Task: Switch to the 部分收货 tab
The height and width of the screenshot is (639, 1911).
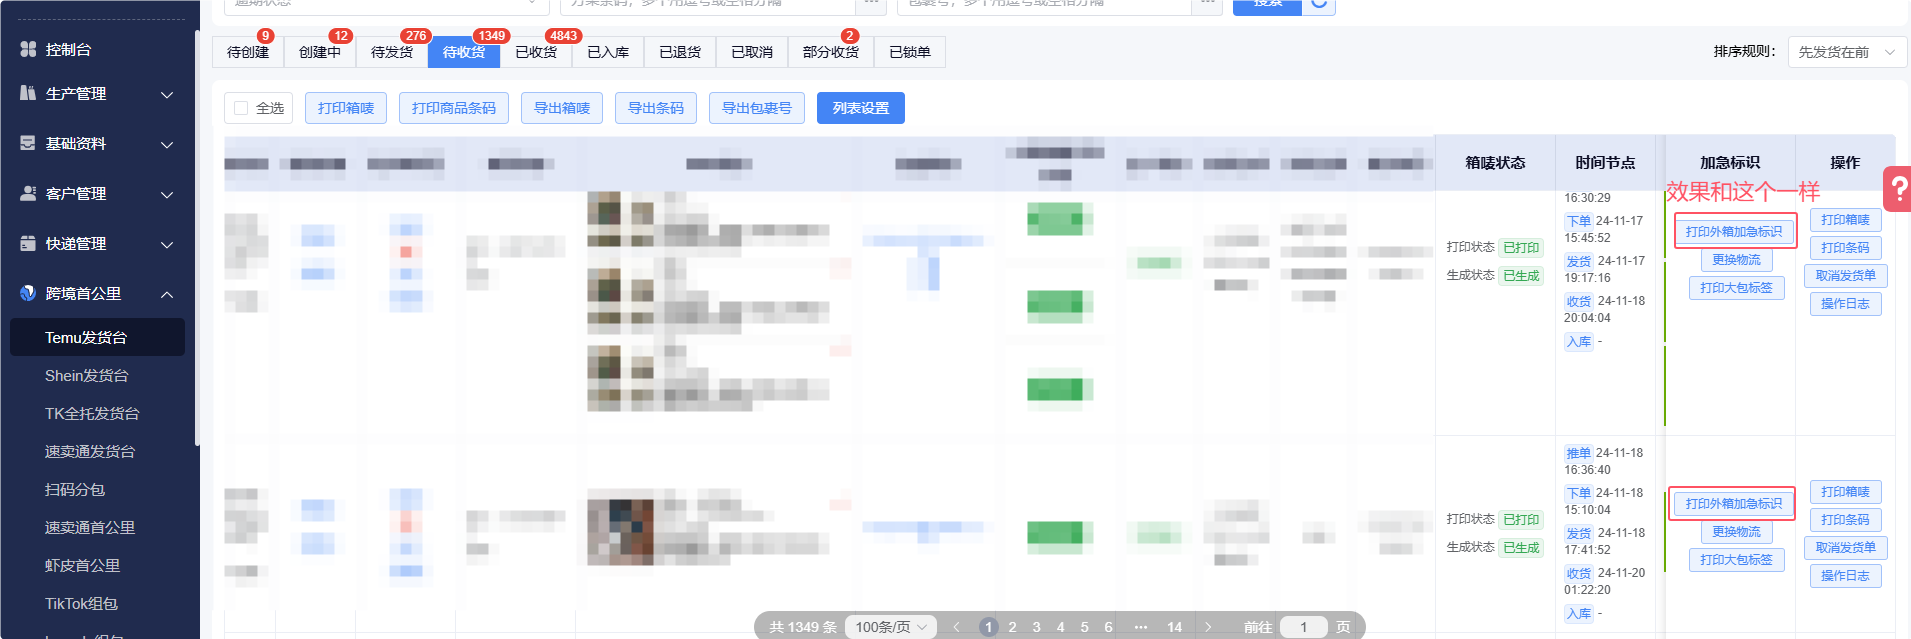Action: 831,52
